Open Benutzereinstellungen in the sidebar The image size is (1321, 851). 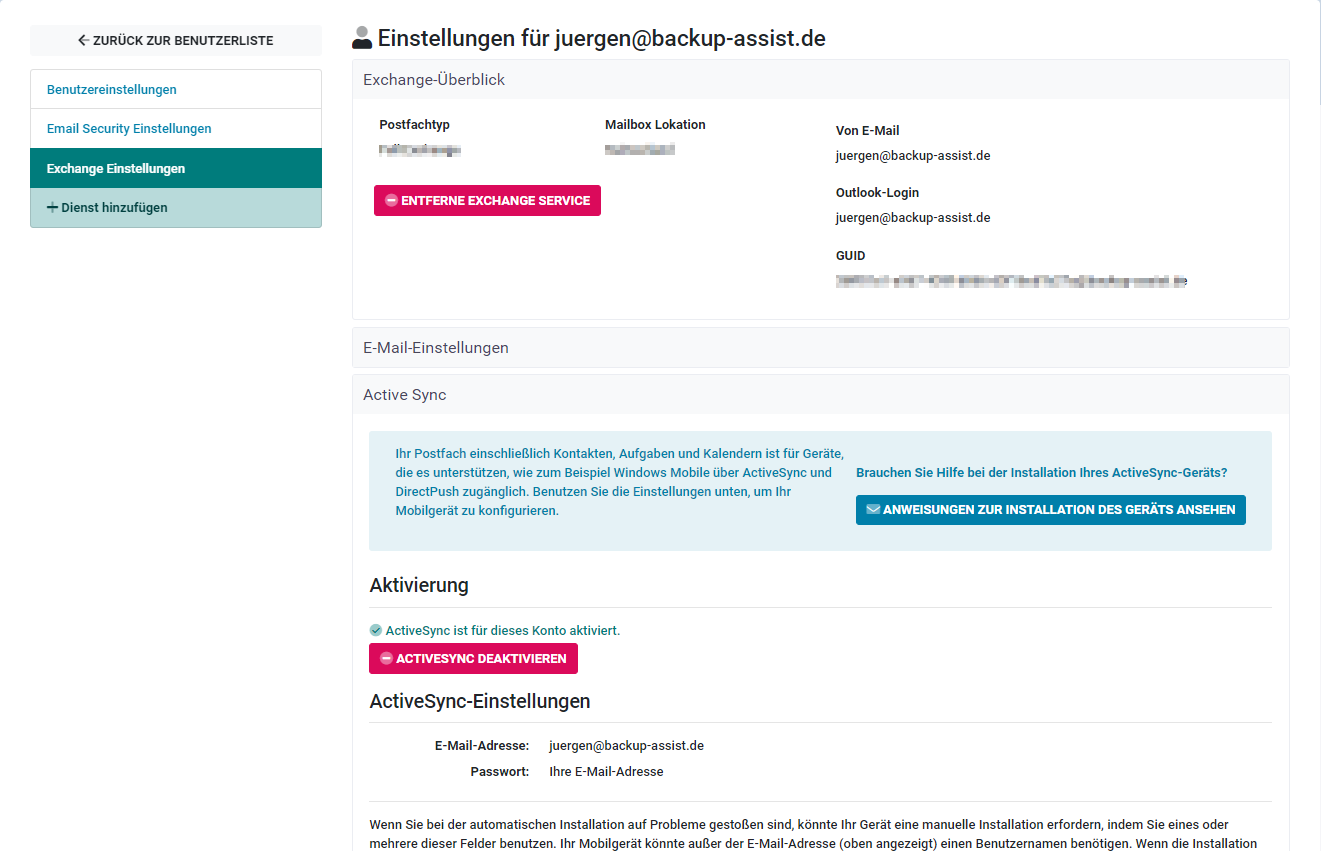[x=112, y=90]
